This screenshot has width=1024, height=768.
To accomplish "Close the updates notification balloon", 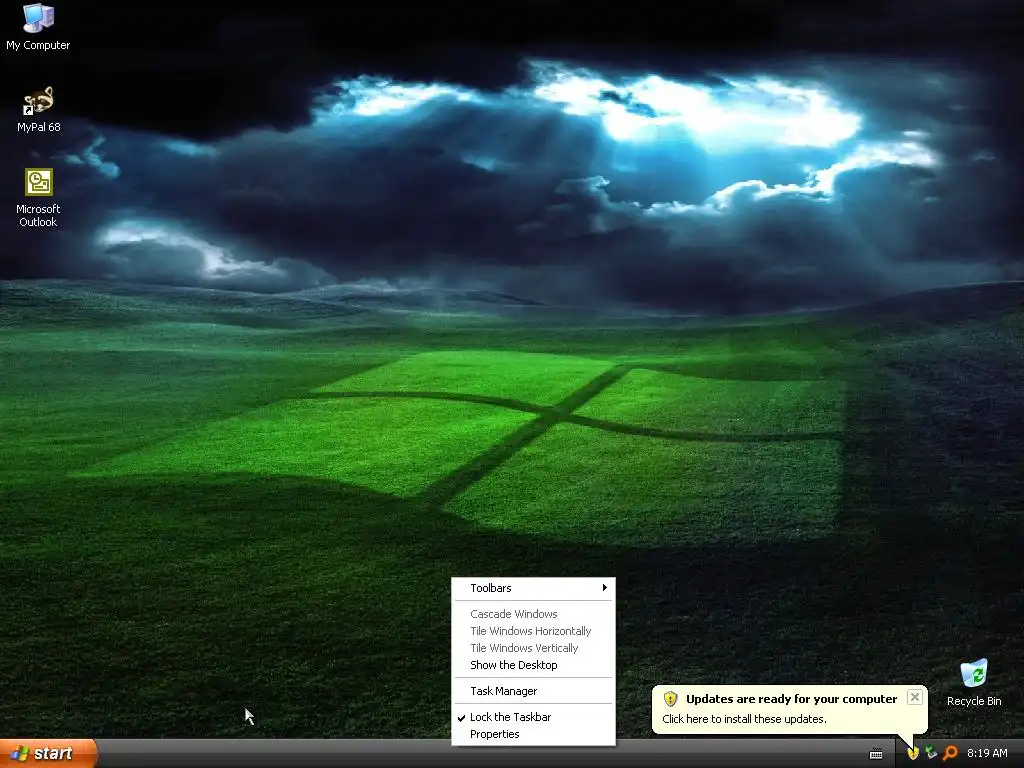I will point(915,697).
